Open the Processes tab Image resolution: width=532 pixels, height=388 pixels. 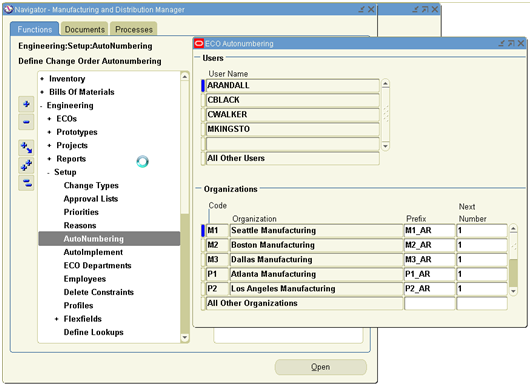[134, 30]
